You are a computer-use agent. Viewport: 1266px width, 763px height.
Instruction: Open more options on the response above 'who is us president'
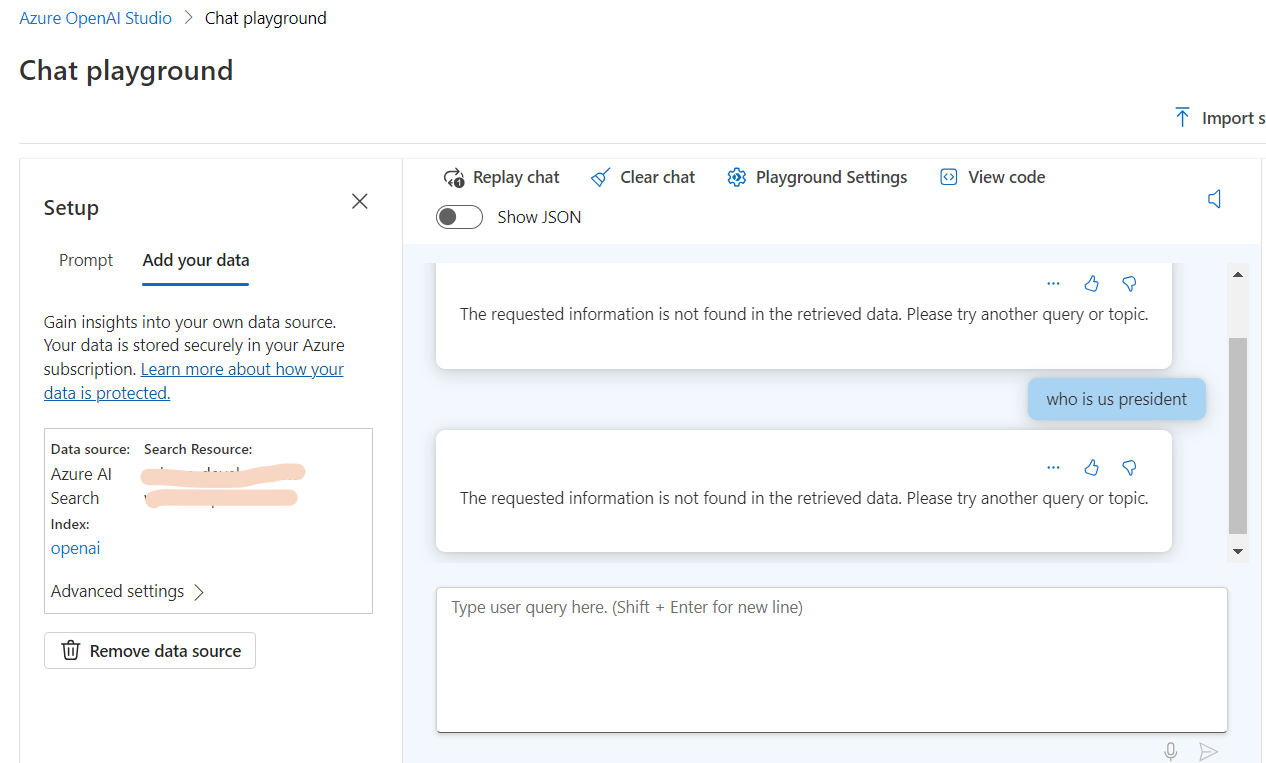(x=1053, y=284)
